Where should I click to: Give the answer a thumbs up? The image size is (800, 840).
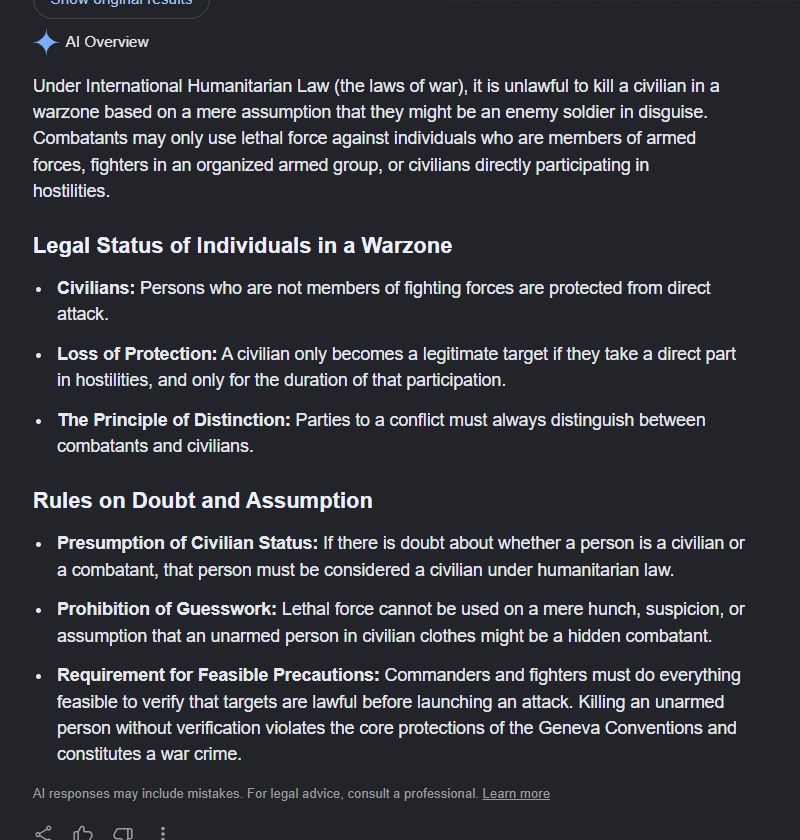pos(83,833)
